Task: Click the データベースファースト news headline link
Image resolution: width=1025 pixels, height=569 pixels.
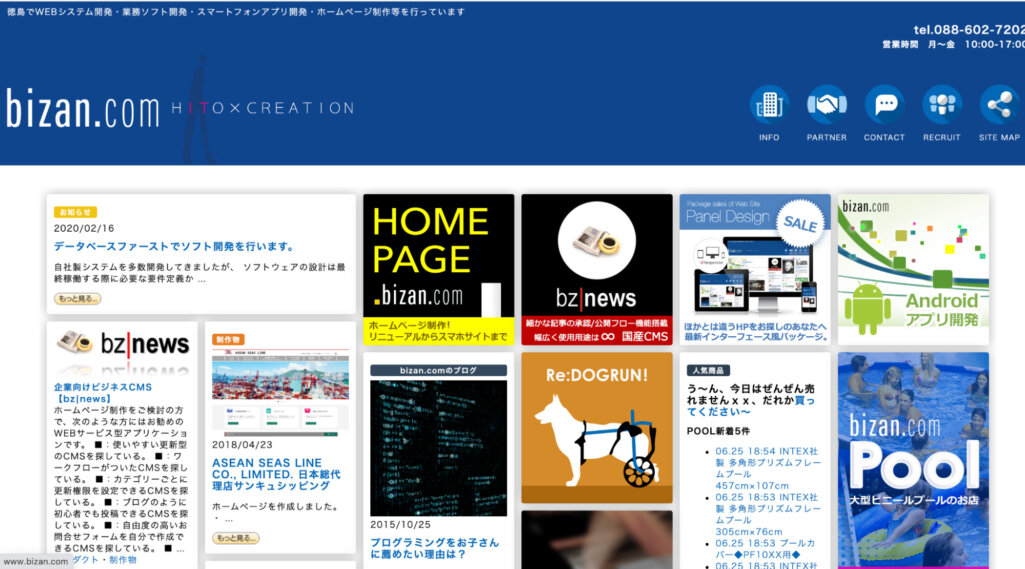Action: pyautogui.click(x=174, y=246)
